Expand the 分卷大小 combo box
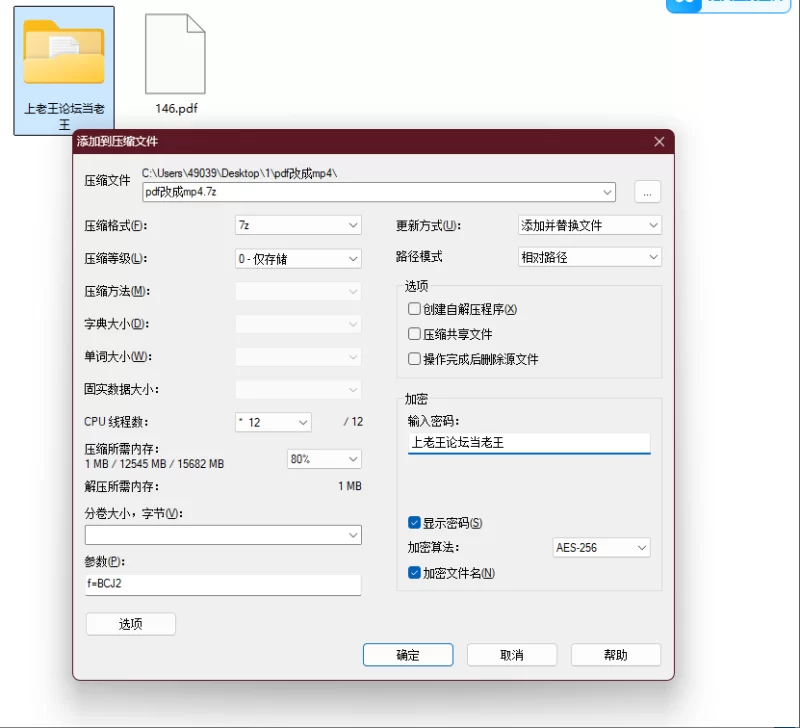 tap(353, 535)
